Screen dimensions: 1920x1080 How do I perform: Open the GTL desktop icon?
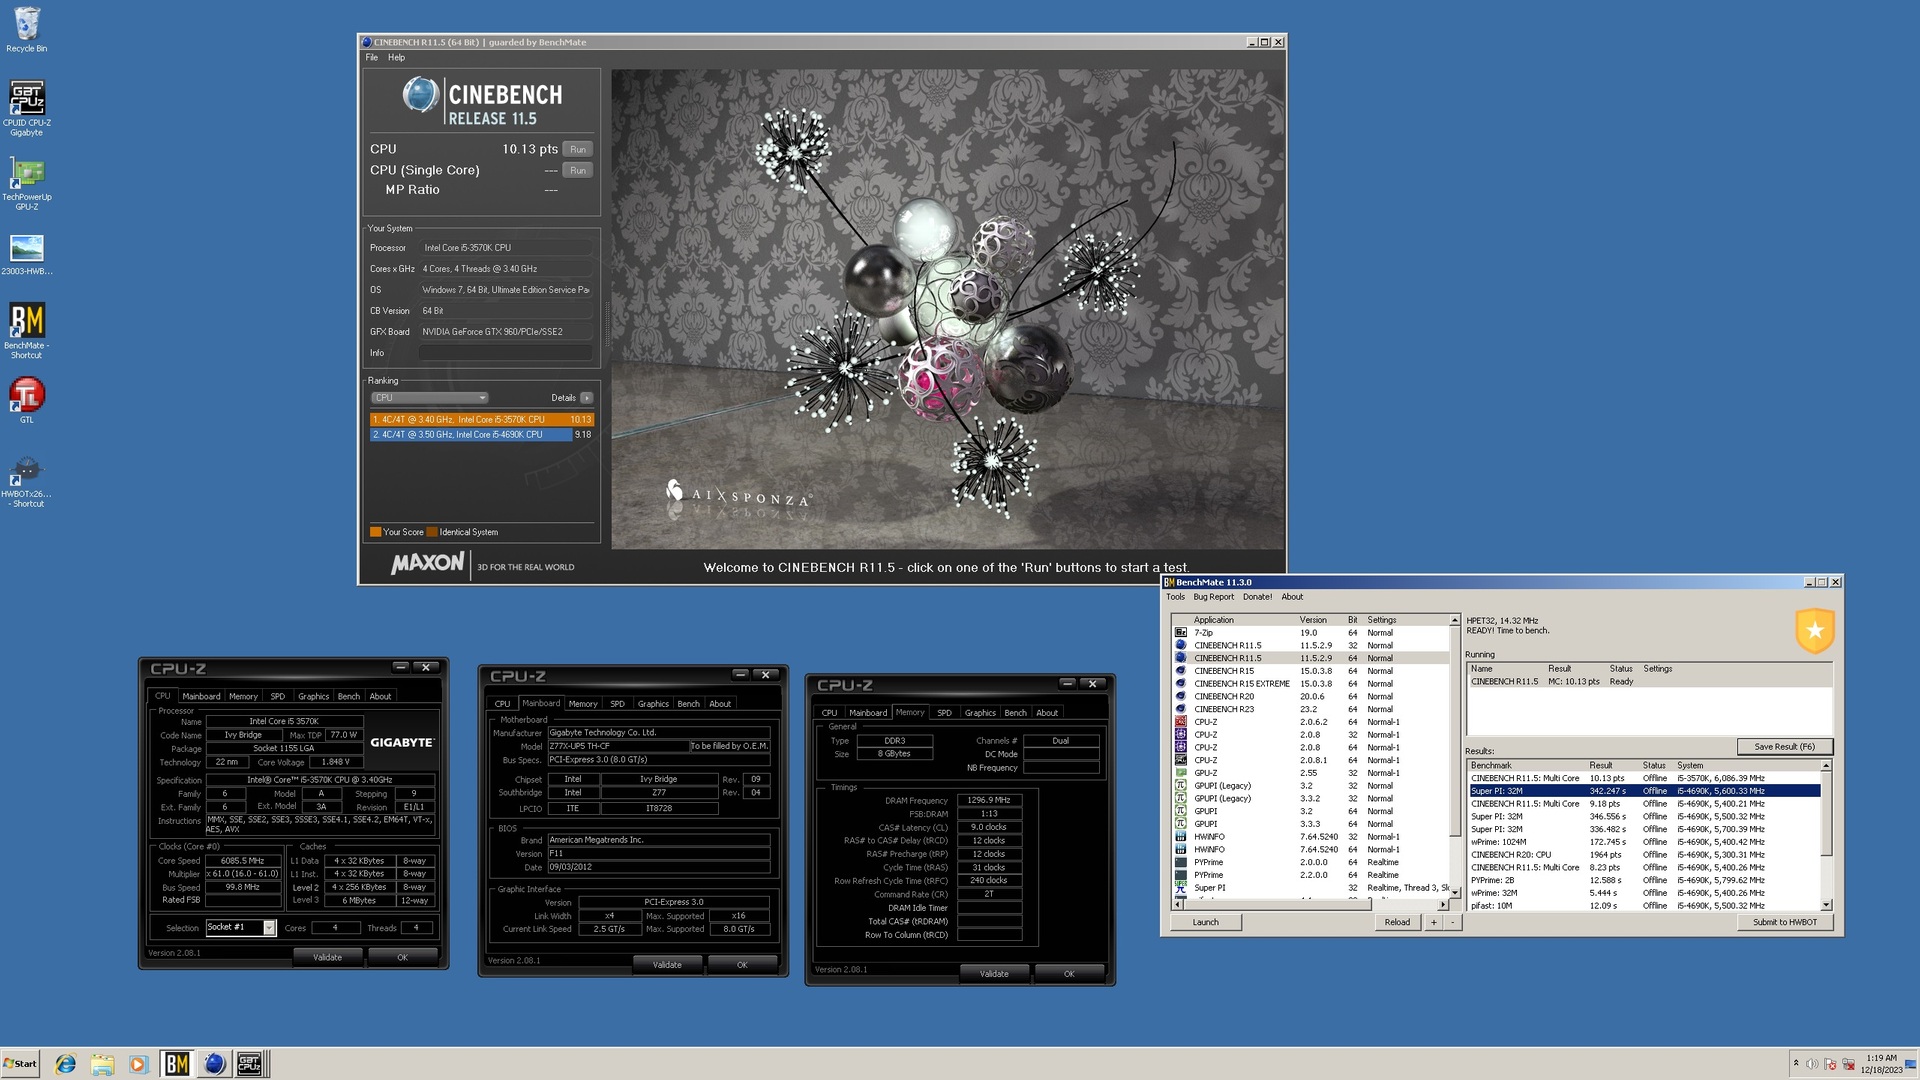27,400
